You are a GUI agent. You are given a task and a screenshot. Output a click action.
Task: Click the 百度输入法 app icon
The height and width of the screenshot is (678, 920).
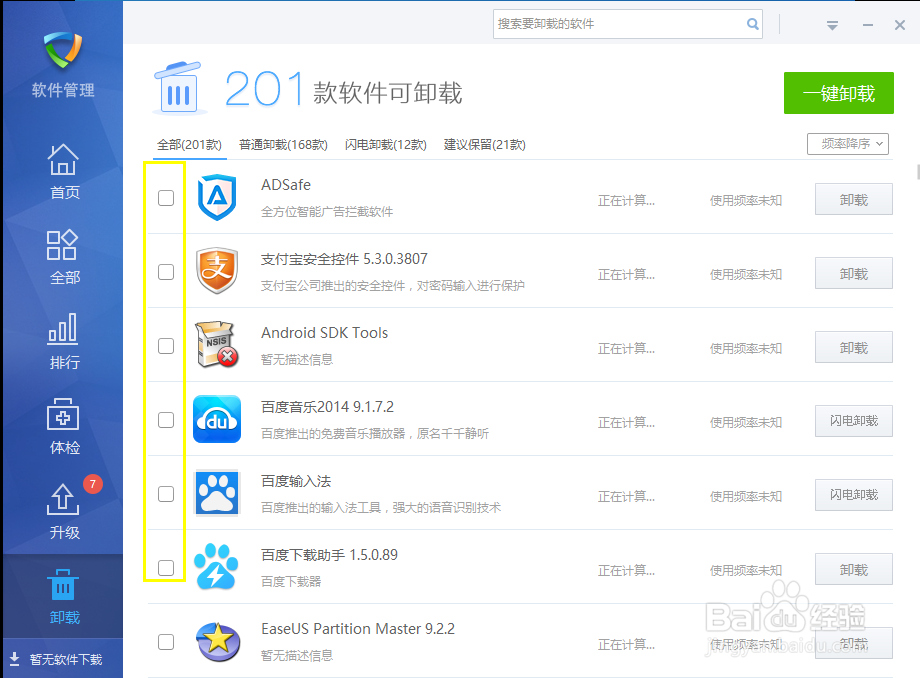[x=217, y=494]
